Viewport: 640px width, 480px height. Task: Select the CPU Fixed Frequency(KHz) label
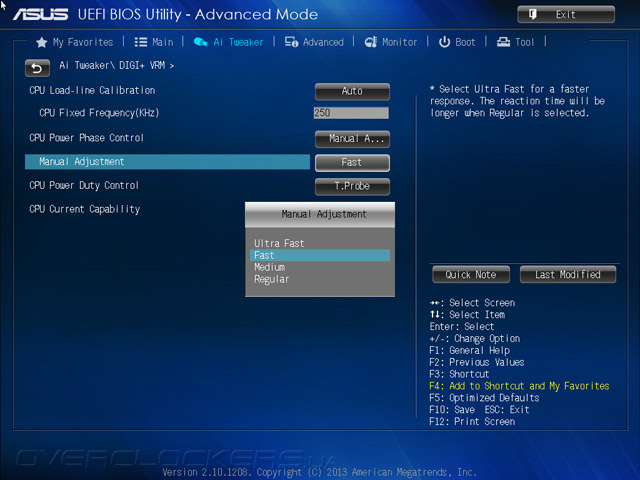pyautogui.click(x=99, y=113)
